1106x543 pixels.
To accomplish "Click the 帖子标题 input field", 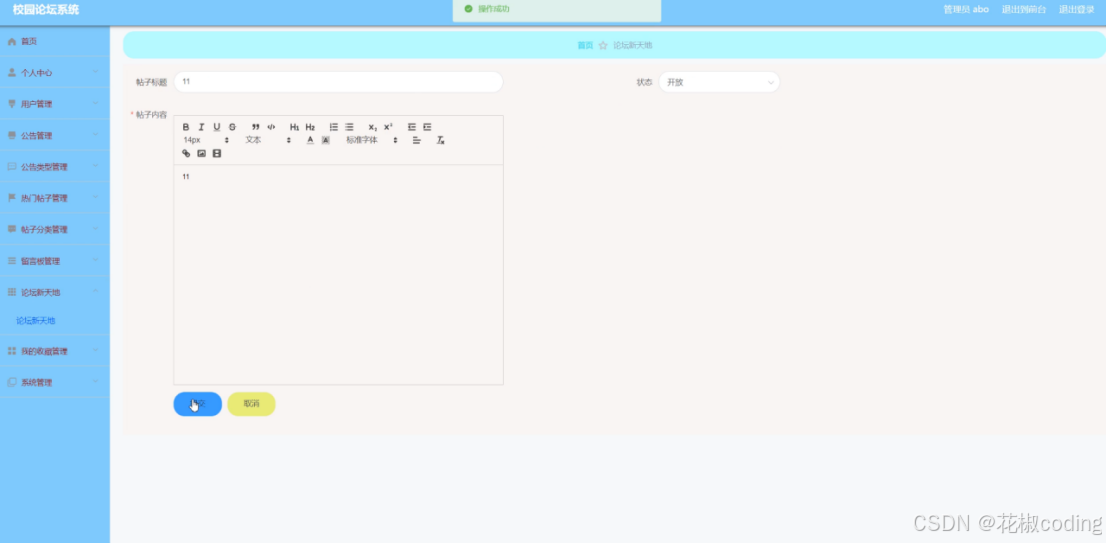I will (x=339, y=82).
